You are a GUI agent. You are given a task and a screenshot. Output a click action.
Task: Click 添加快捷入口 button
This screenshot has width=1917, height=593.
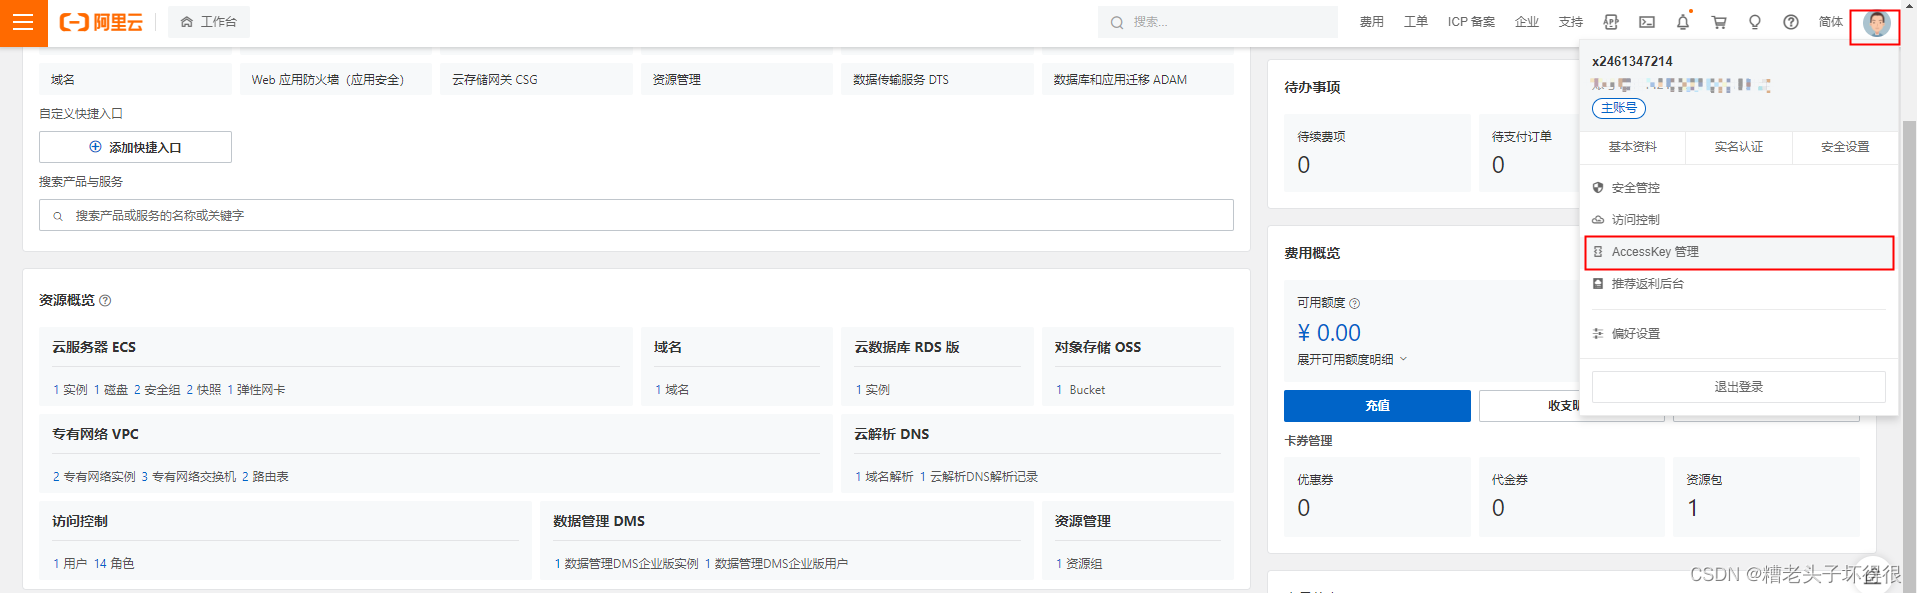[x=135, y=147]
